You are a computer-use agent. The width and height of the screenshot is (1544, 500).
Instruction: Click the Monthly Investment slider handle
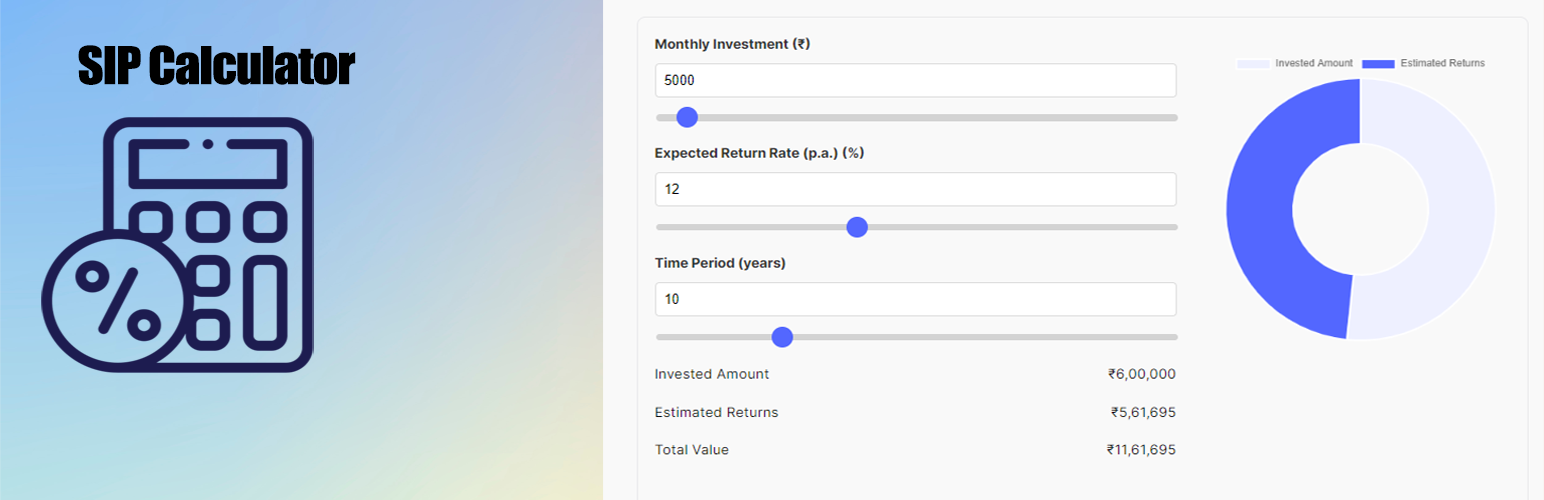tap(687, 118)
